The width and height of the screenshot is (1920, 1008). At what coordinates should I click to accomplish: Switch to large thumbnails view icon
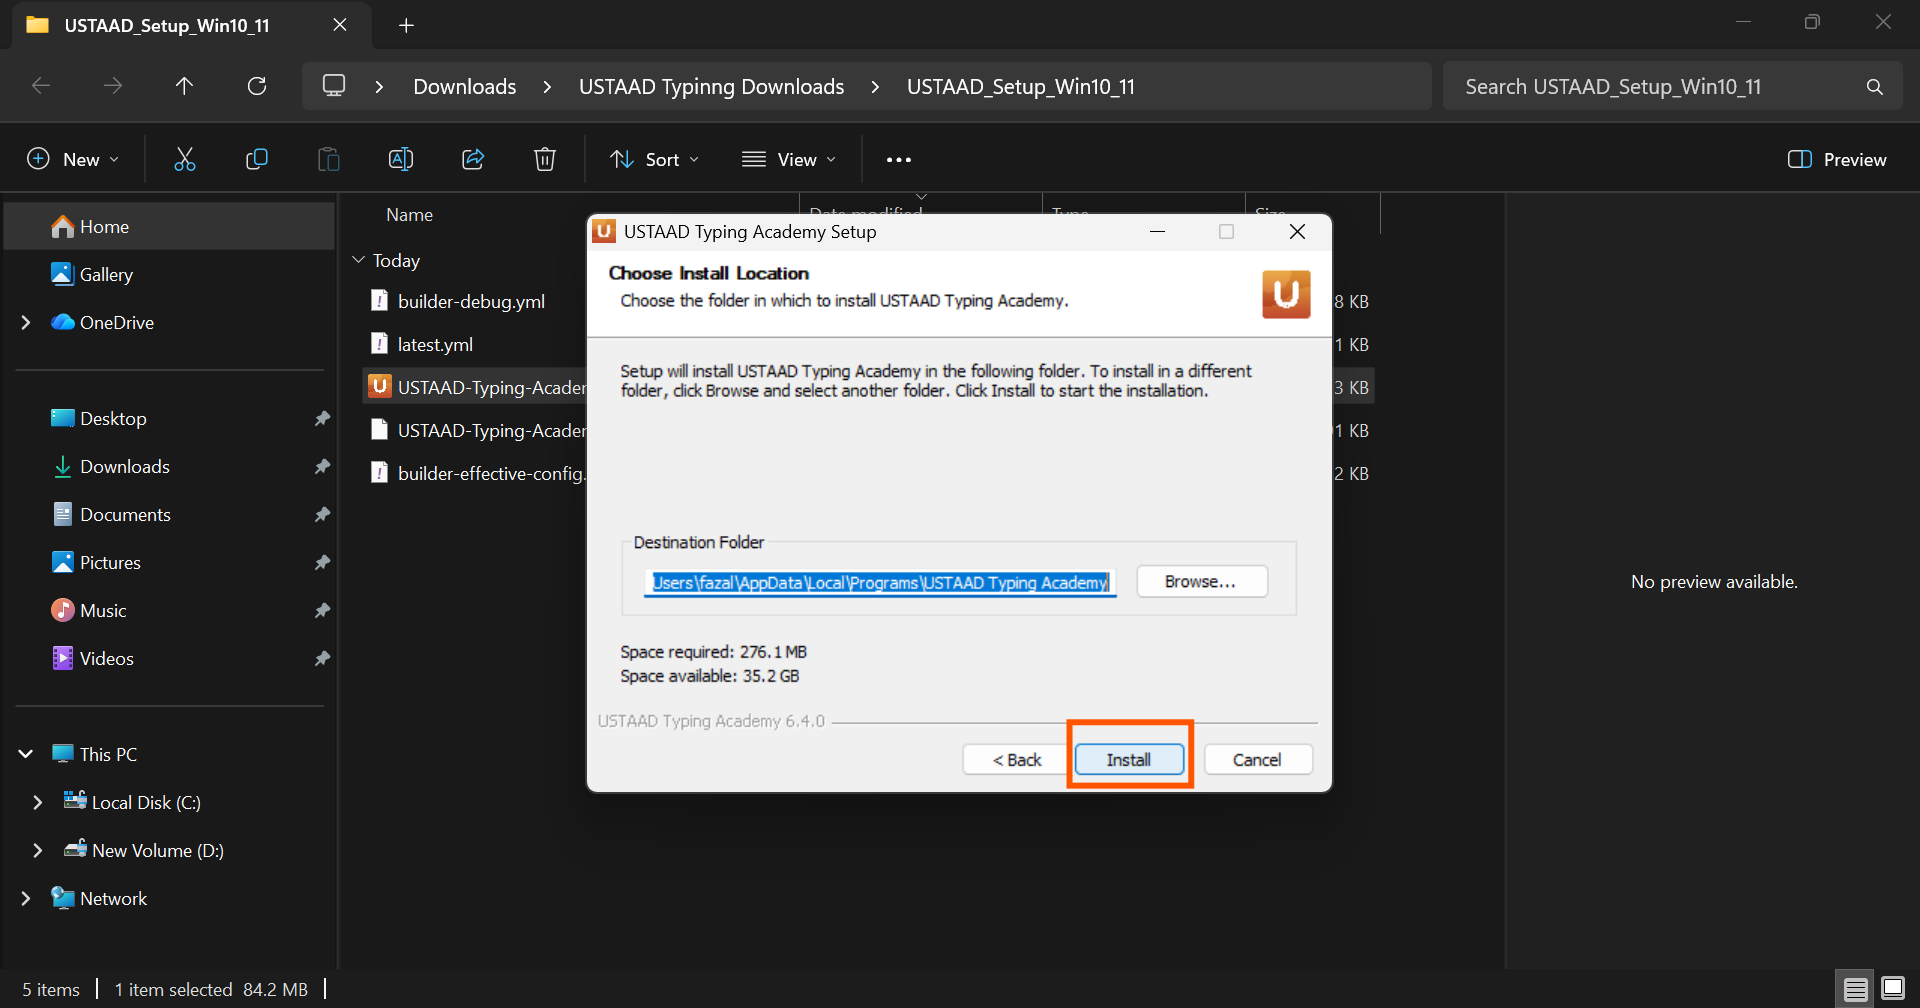tap(1893, 989)
